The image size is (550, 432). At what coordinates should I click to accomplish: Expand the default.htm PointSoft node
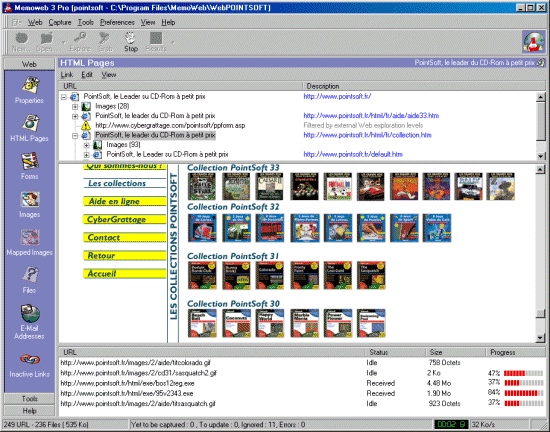point(86,155)
